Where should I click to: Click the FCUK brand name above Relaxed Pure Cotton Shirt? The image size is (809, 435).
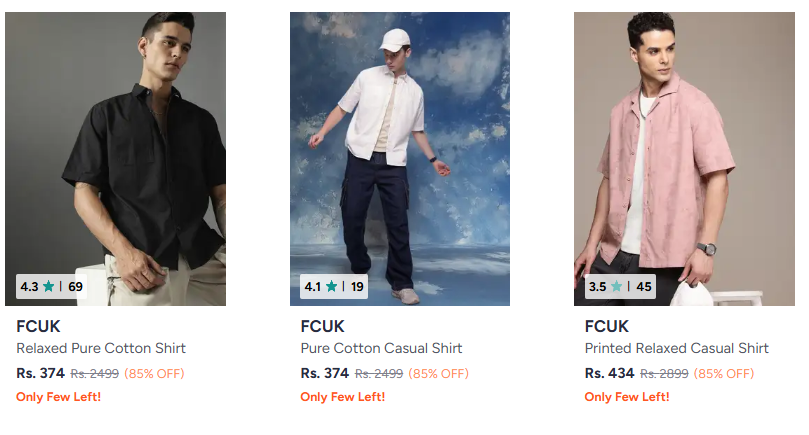(x=38, y=326)
